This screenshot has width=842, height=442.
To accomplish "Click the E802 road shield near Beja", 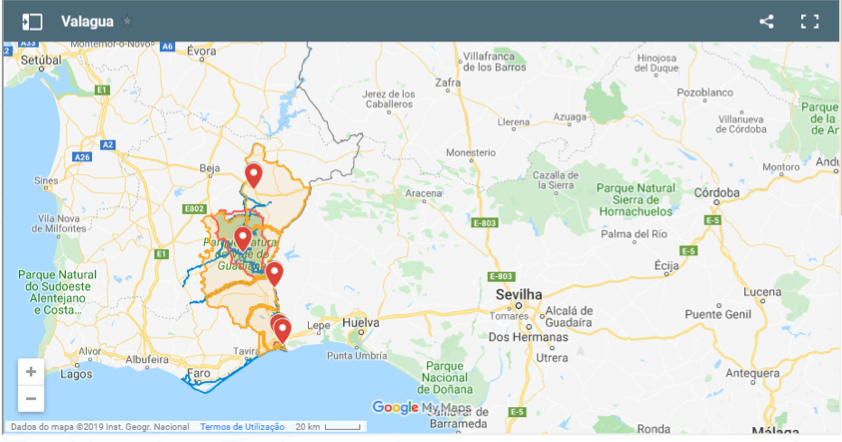I will 194,209.
